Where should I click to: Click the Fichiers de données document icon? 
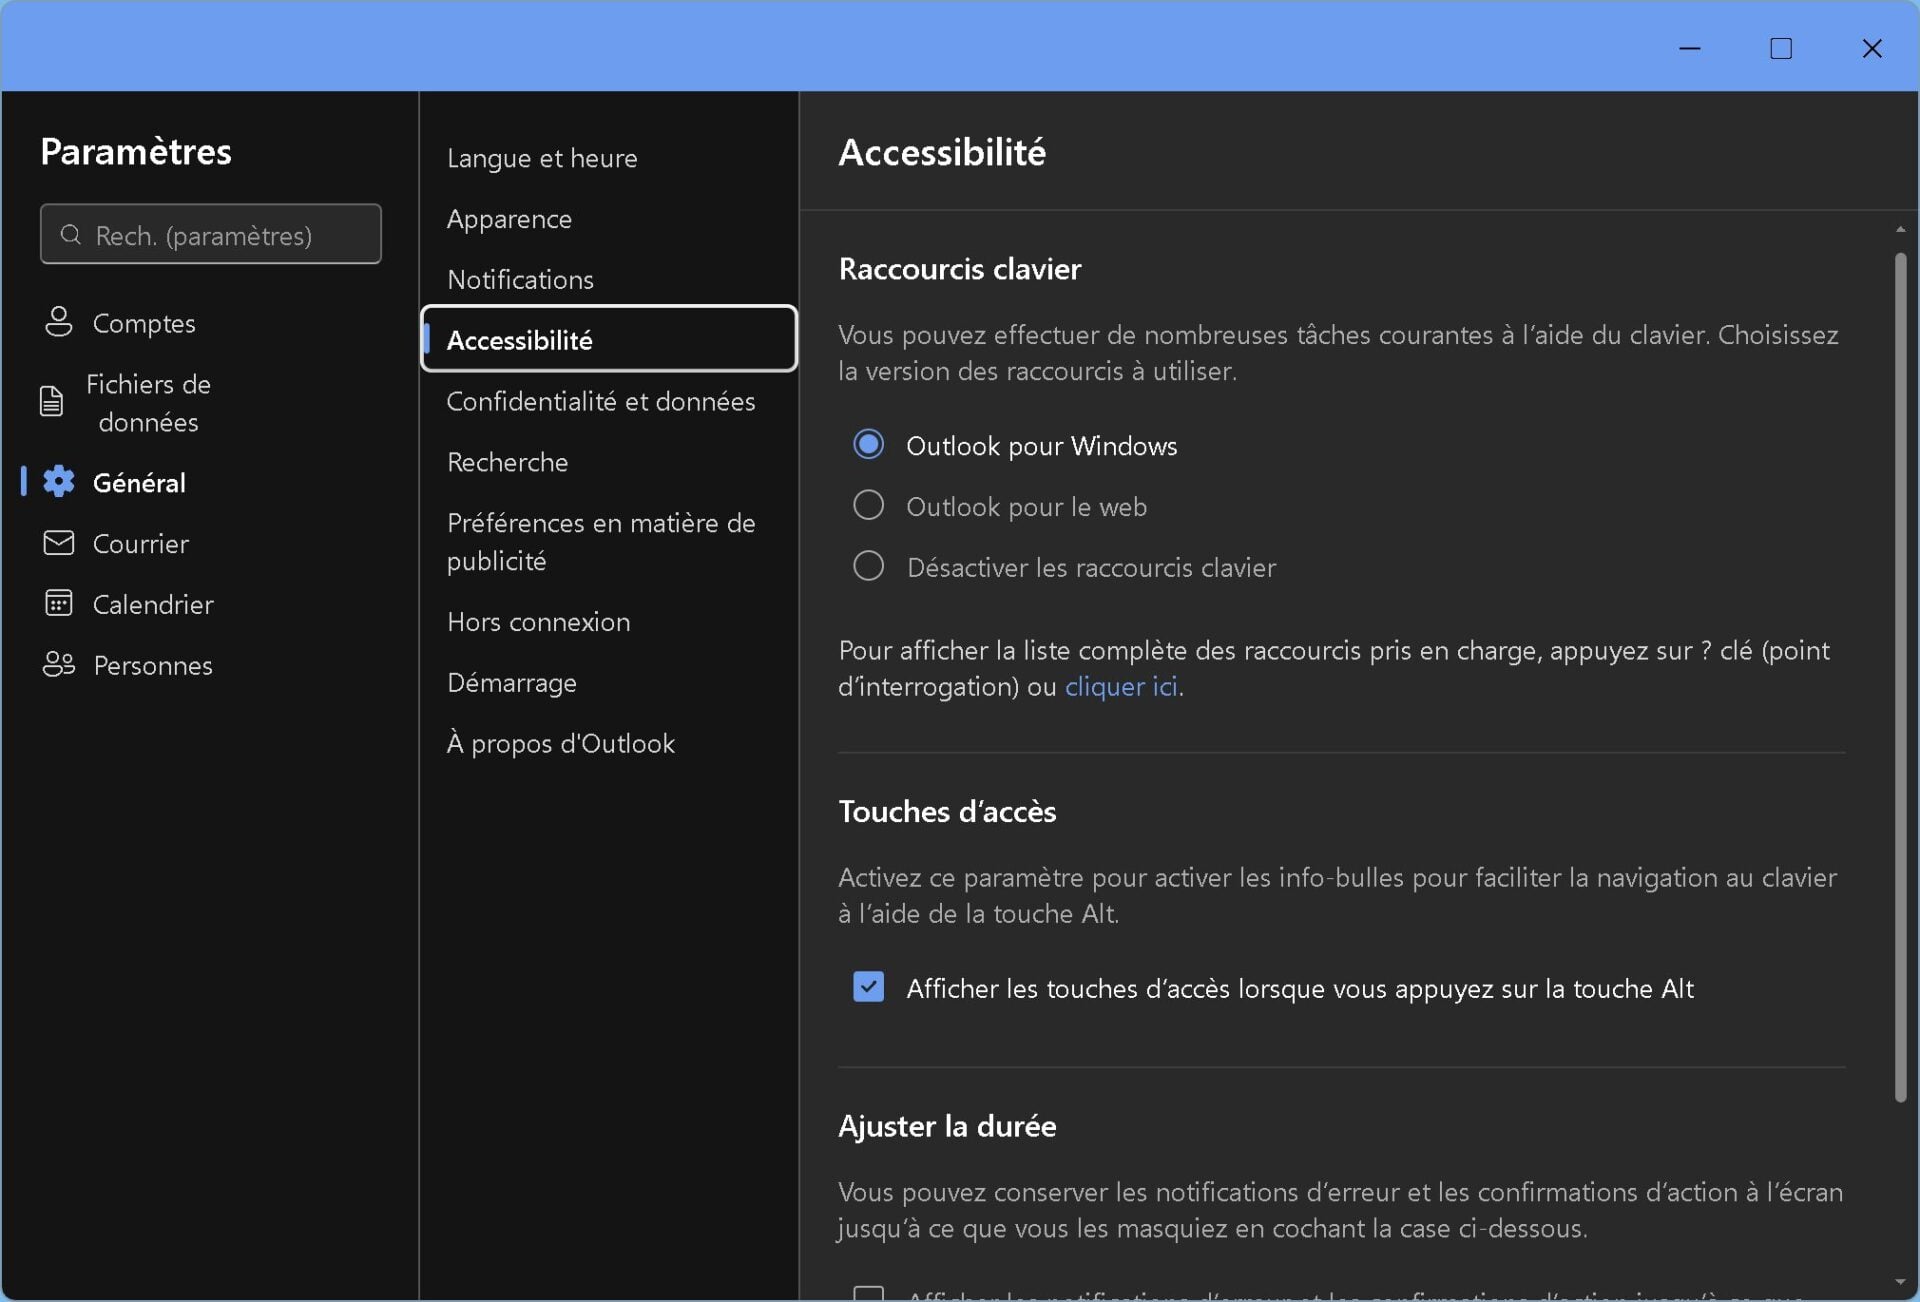[x=51, y=402]
